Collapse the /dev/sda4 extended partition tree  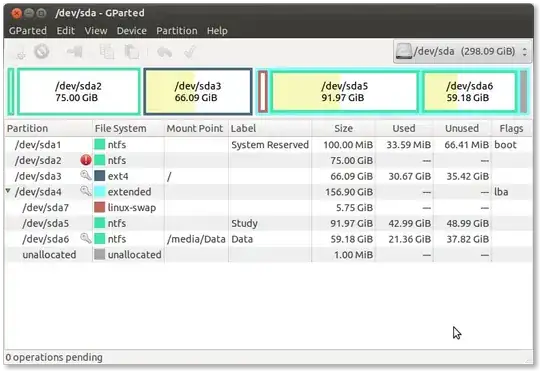(8, 190)
